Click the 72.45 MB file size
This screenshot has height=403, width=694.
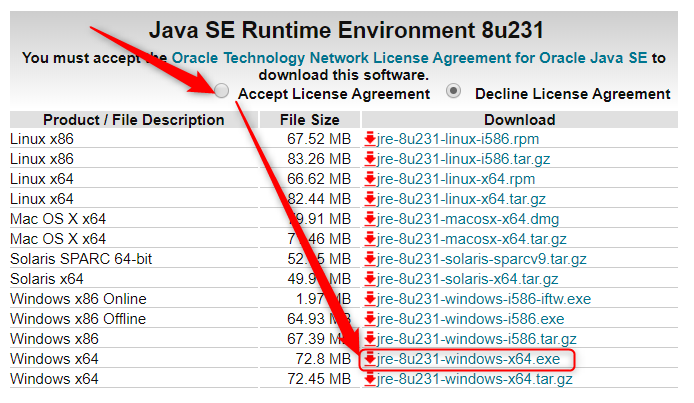[319, 379]
